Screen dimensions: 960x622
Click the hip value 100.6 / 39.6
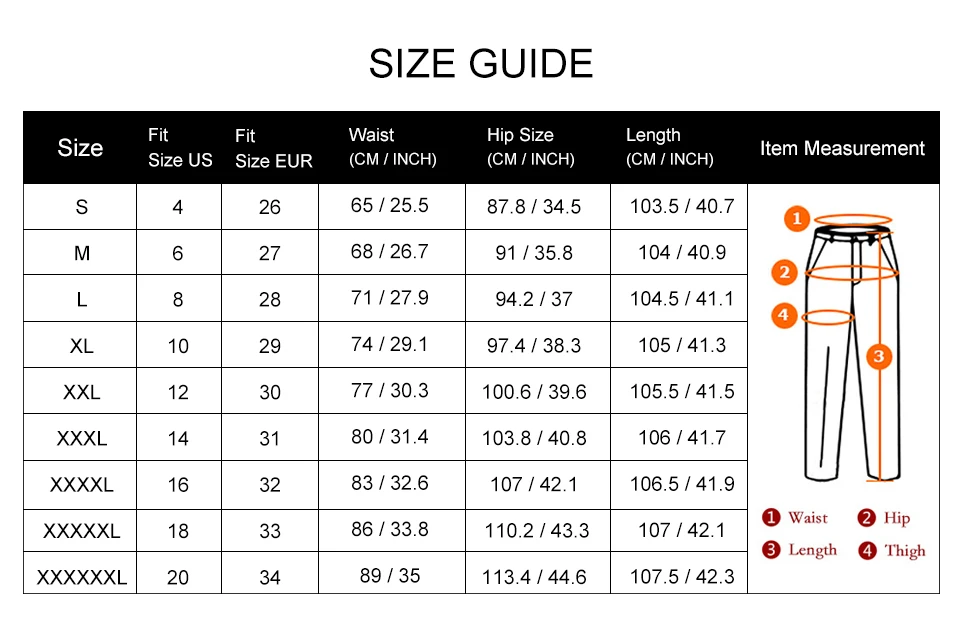534,392
